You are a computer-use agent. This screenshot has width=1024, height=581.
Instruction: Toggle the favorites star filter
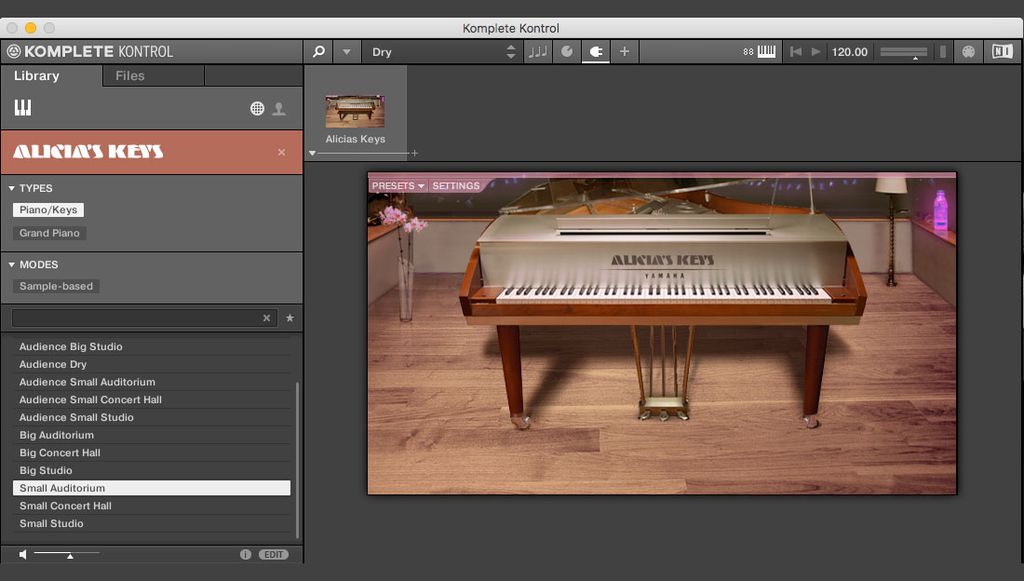[290, 318]
